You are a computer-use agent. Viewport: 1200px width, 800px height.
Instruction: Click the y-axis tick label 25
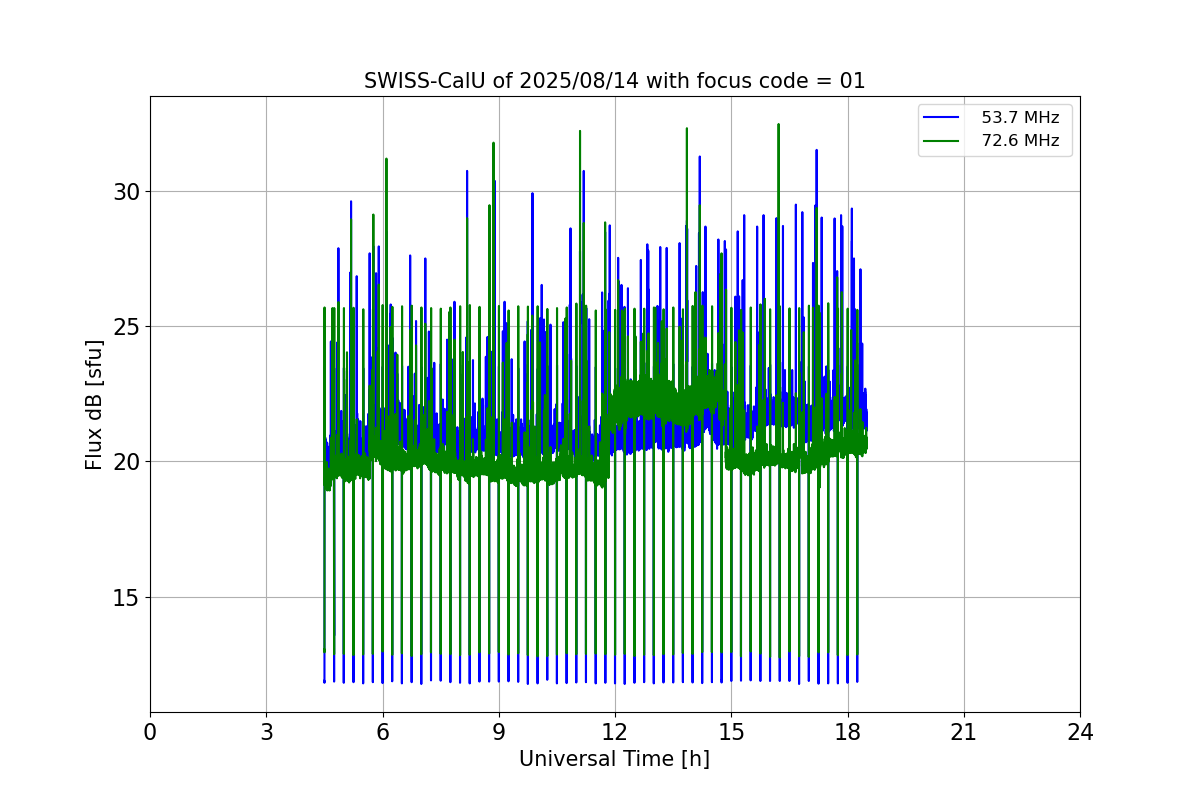(x=126, y=327)
